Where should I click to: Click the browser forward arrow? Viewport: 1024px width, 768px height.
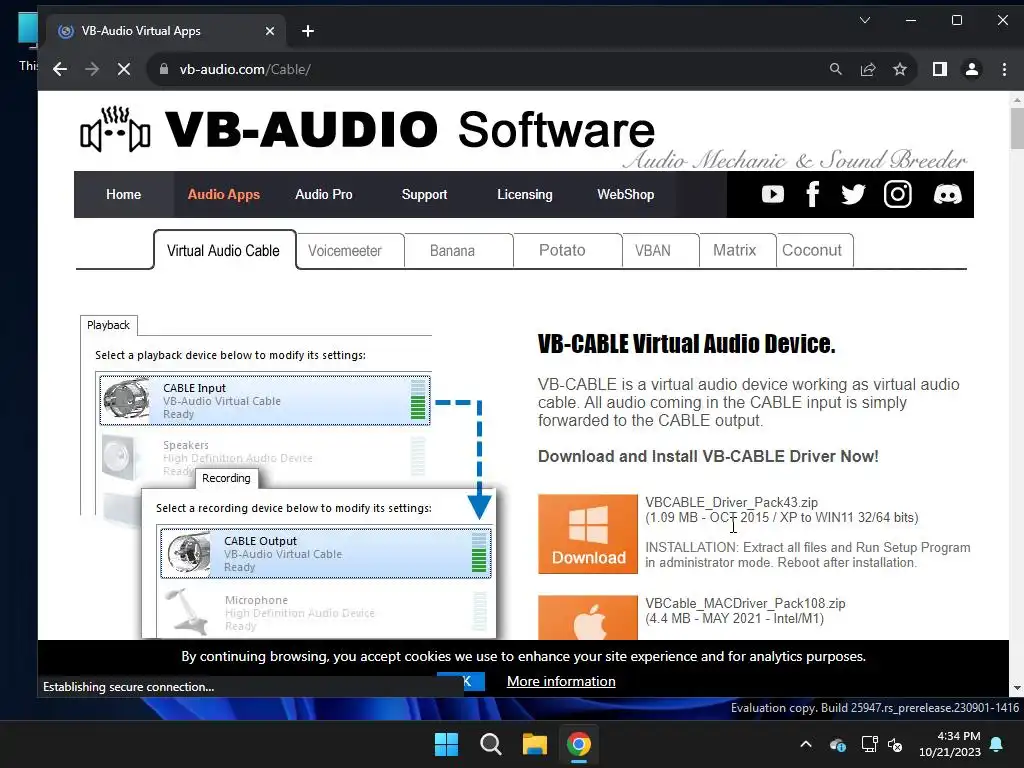(92, 69)
